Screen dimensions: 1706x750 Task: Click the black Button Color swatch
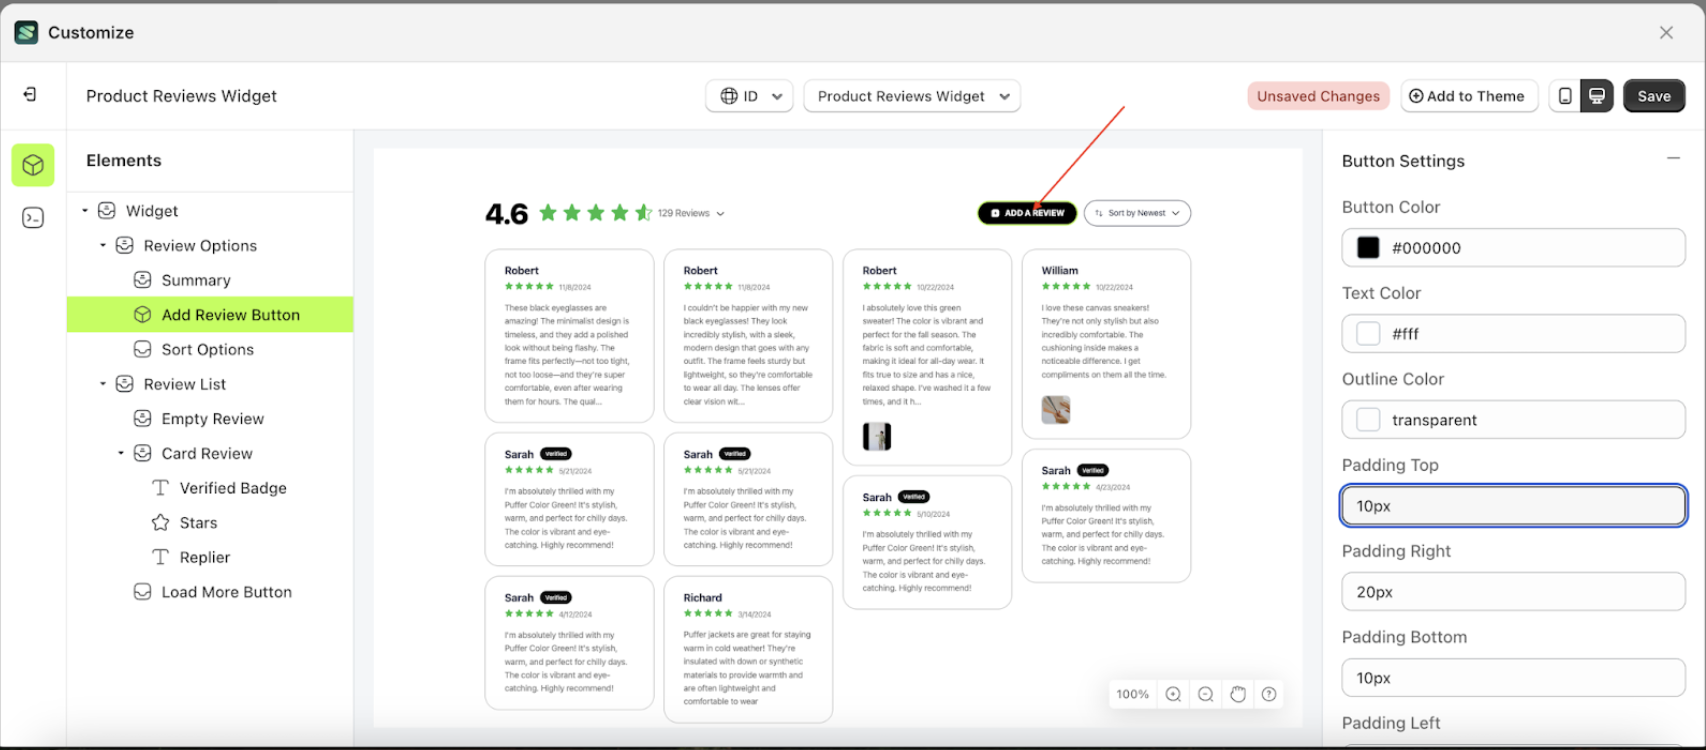(x=1368, y=248)
